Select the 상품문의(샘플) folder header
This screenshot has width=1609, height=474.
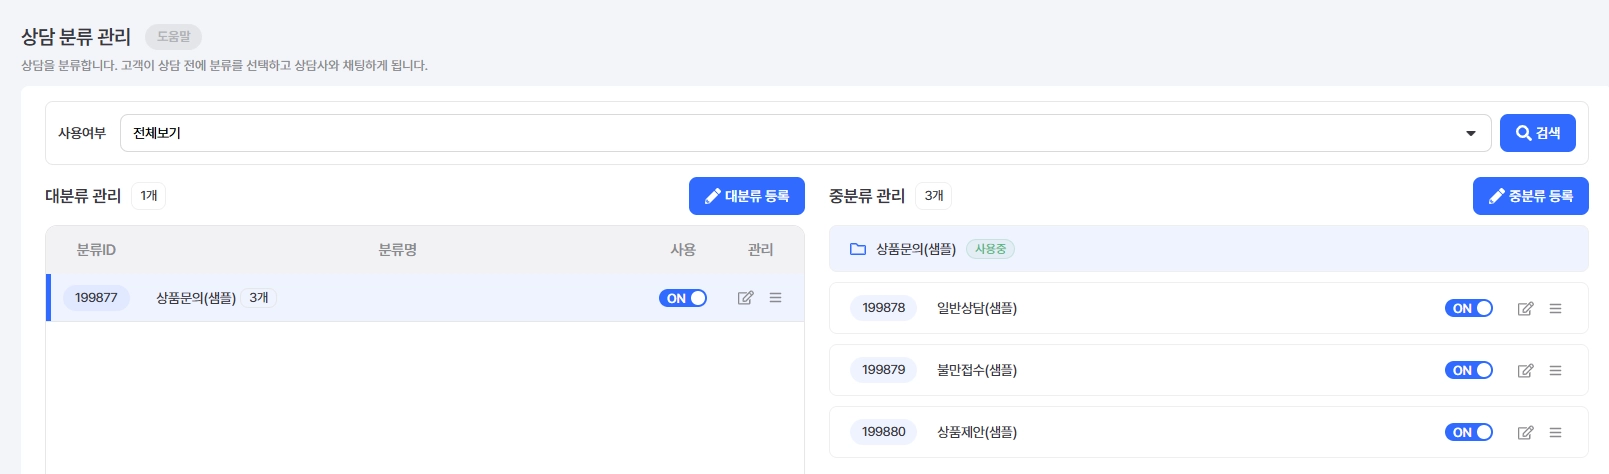(x=915, y=249)
